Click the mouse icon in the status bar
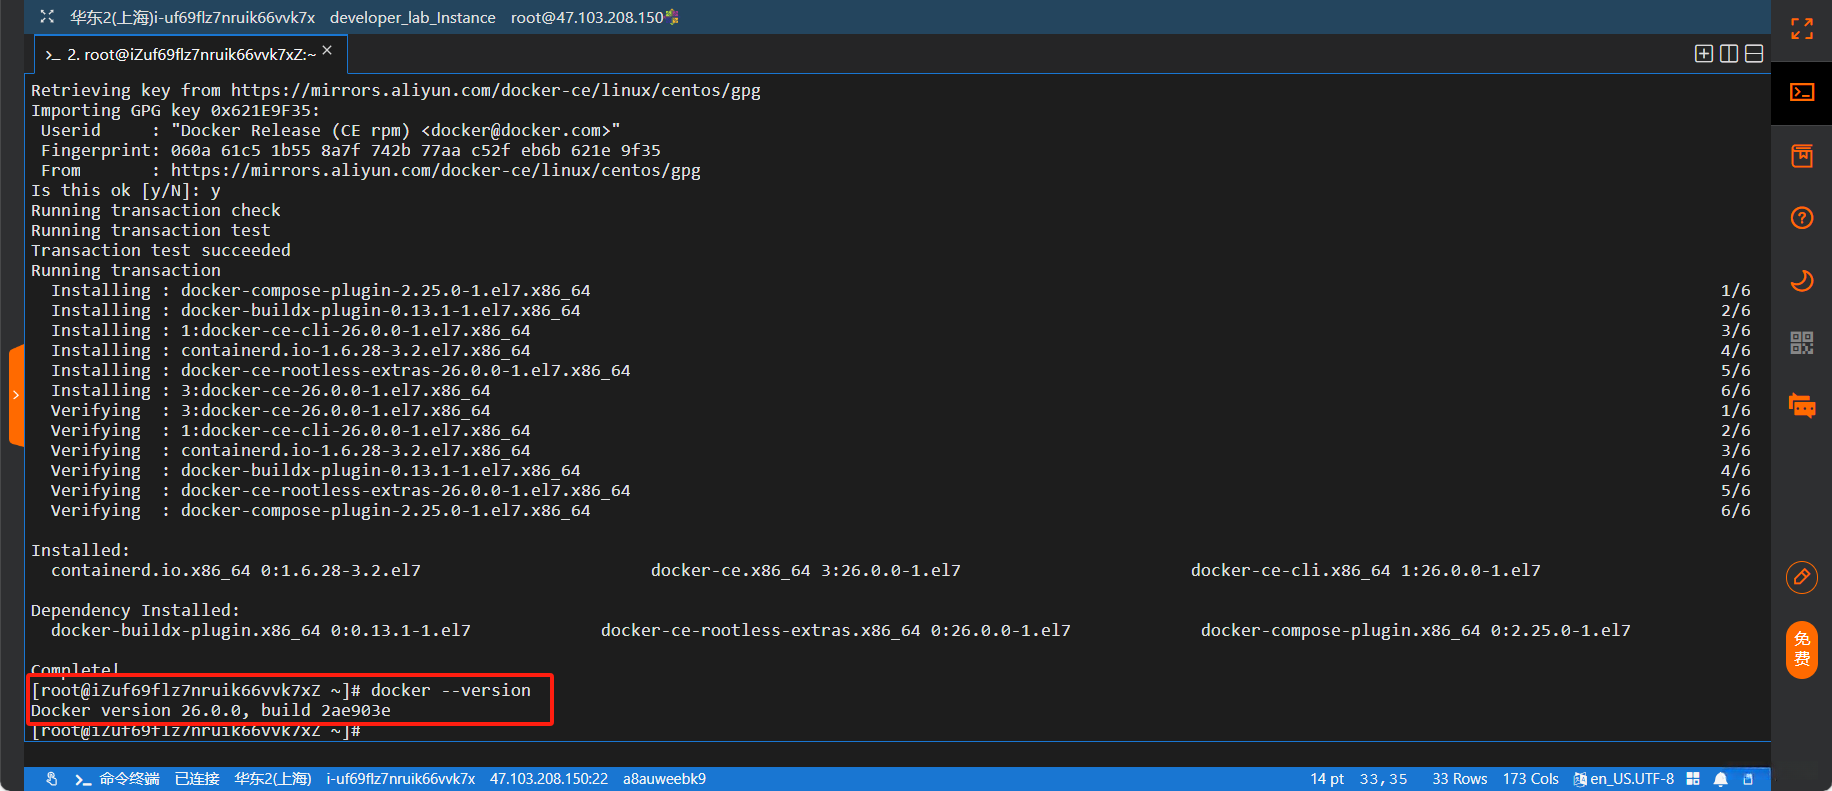This screenshot has width=1832, height=791. (x=52, y=779)
